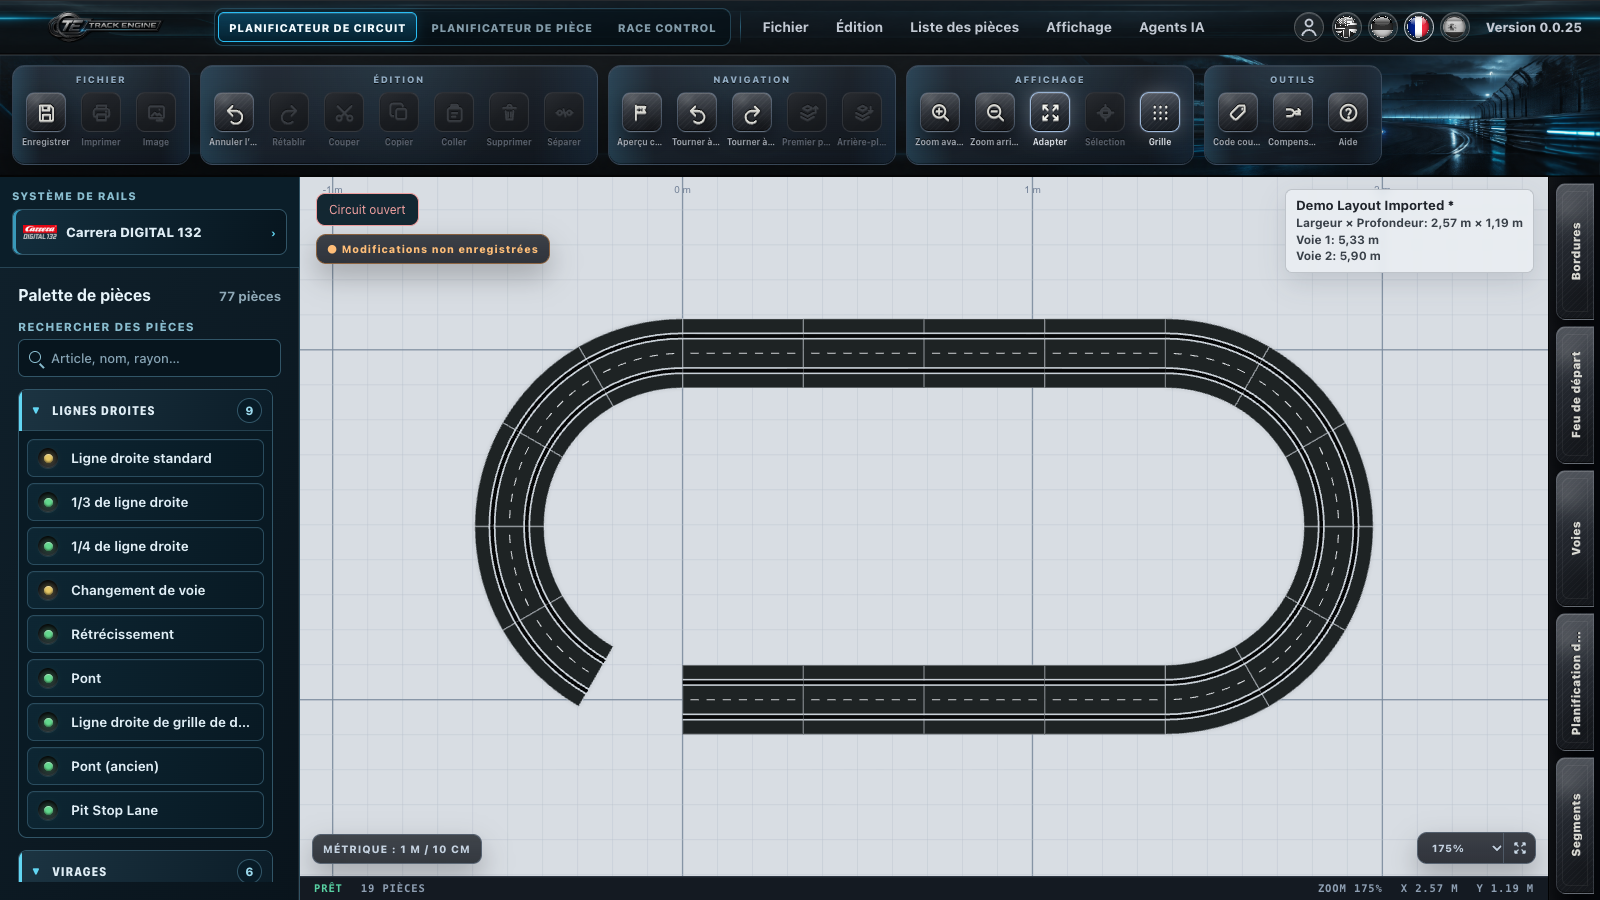Switch to Race Control tab
Screen dimensions: 1600x900
click(x=666, y=28)
